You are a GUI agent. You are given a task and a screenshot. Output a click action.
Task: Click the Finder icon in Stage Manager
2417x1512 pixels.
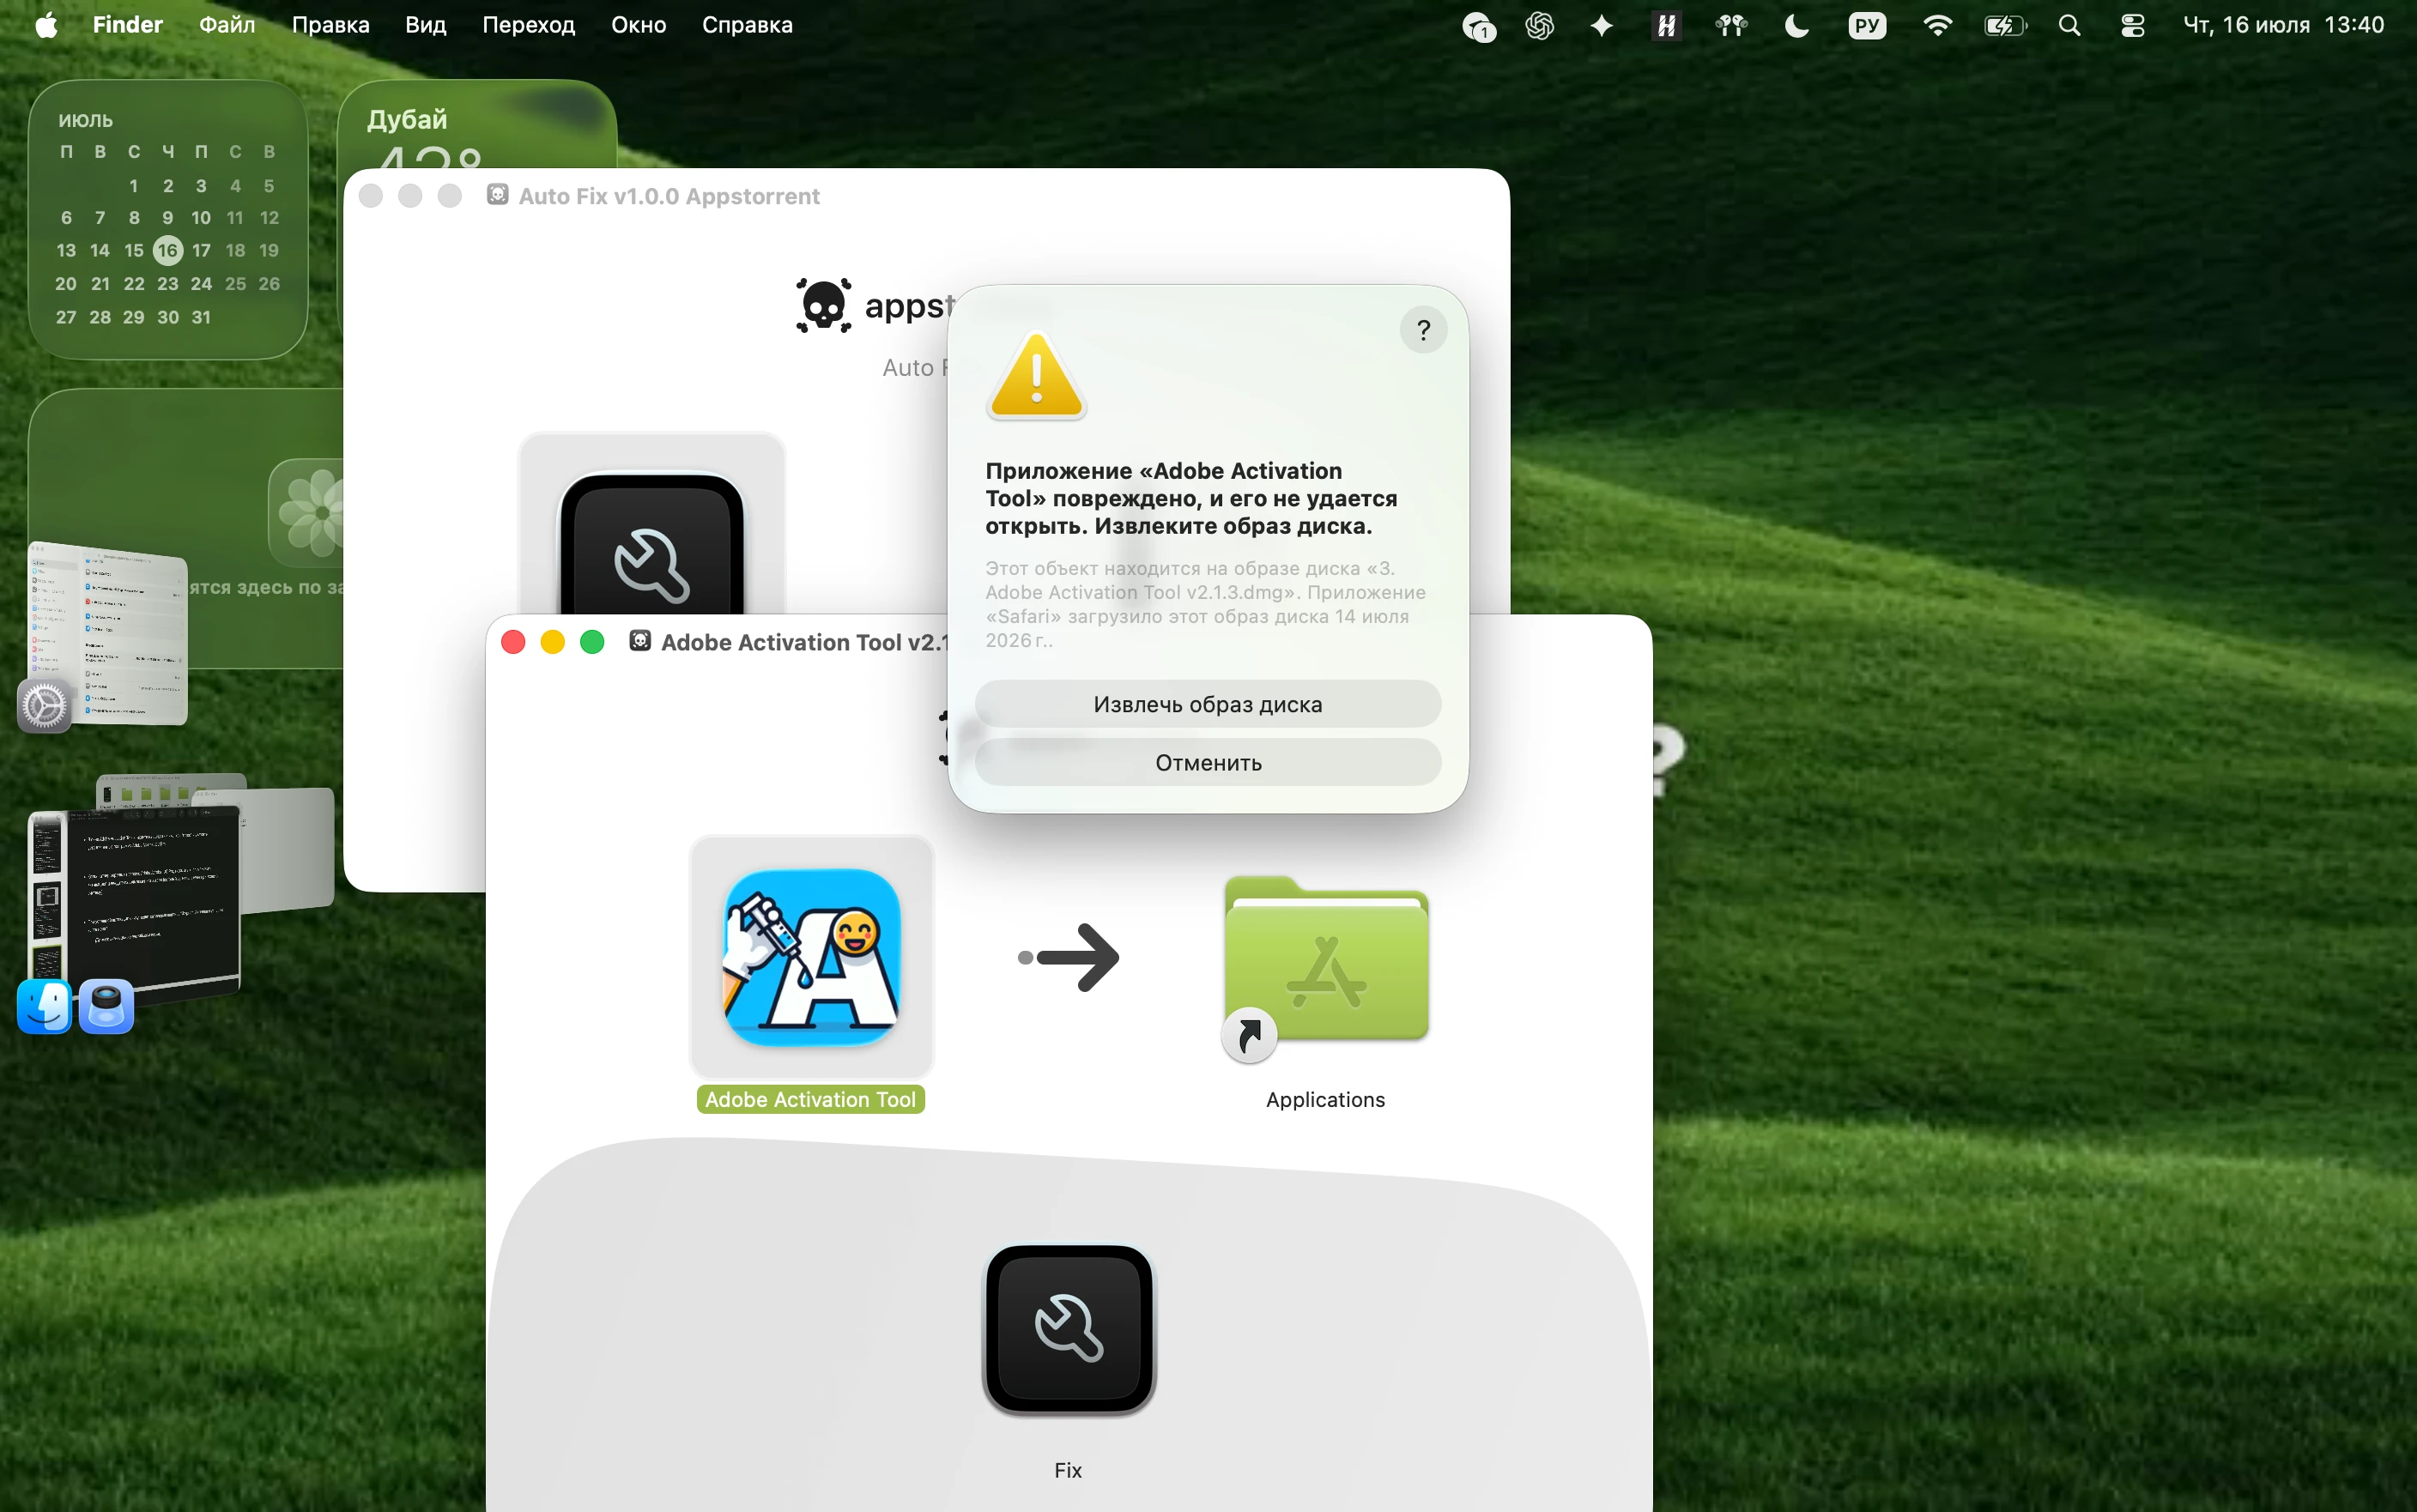click(x=44, y=1006)
